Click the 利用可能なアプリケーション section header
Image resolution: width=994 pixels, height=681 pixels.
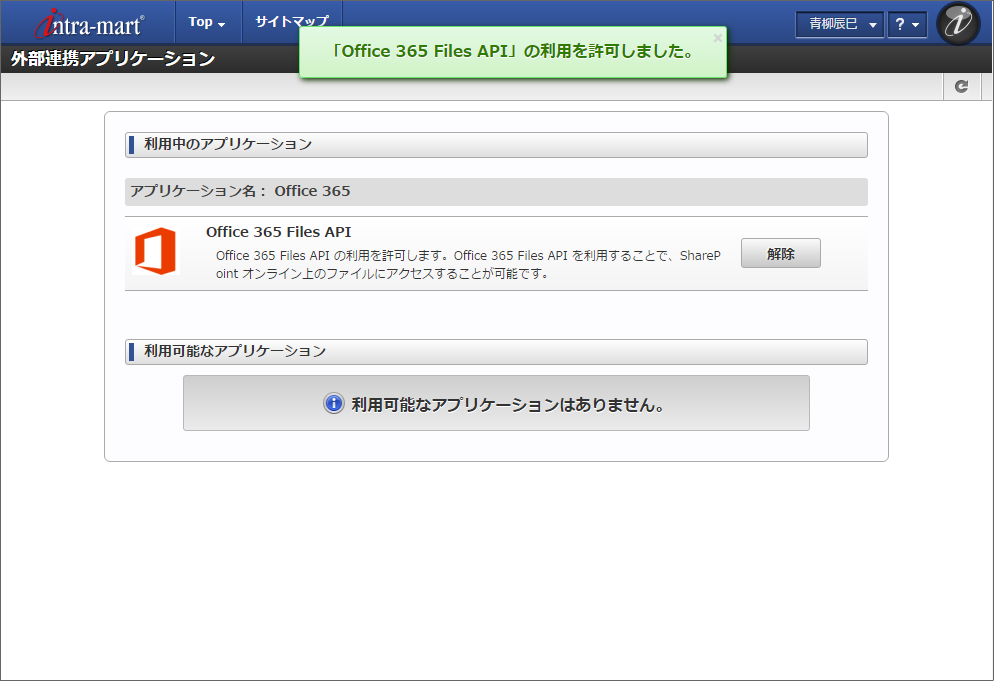496,351
